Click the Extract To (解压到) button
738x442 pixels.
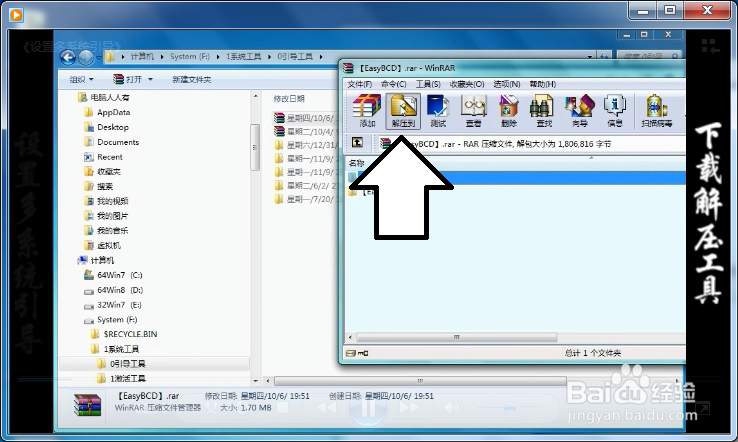click(x=403, y=111)
